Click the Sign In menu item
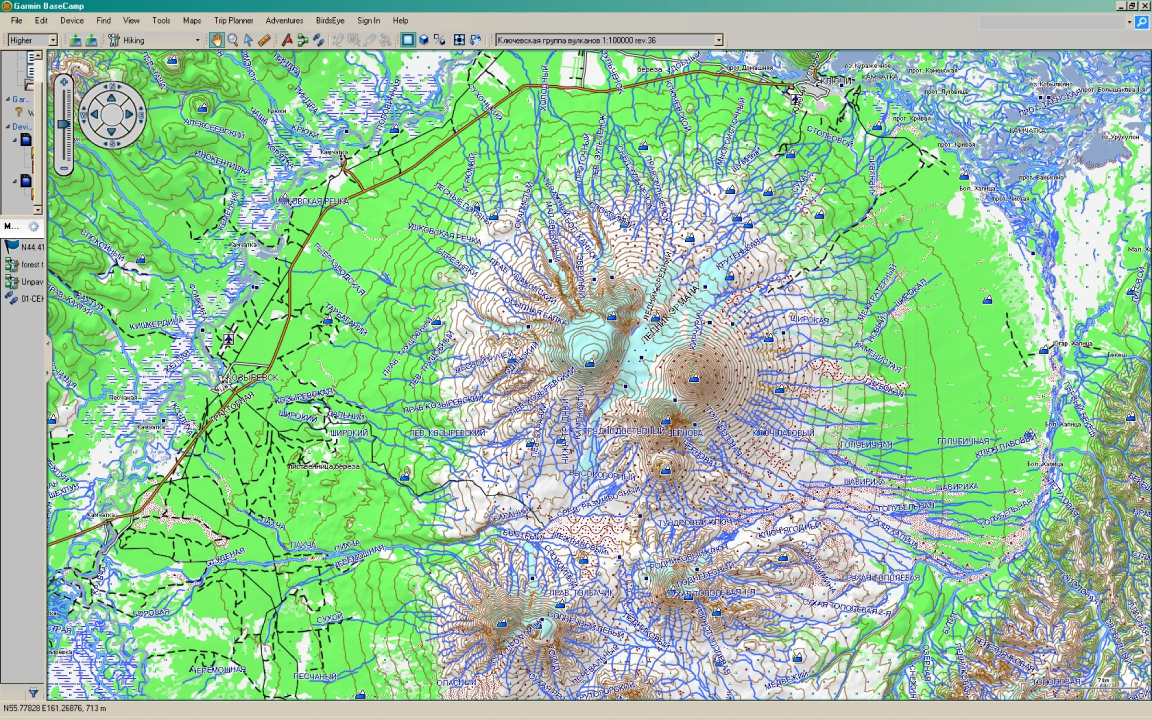Viewport: 1152px width, 720px height. tap(368, 21)
